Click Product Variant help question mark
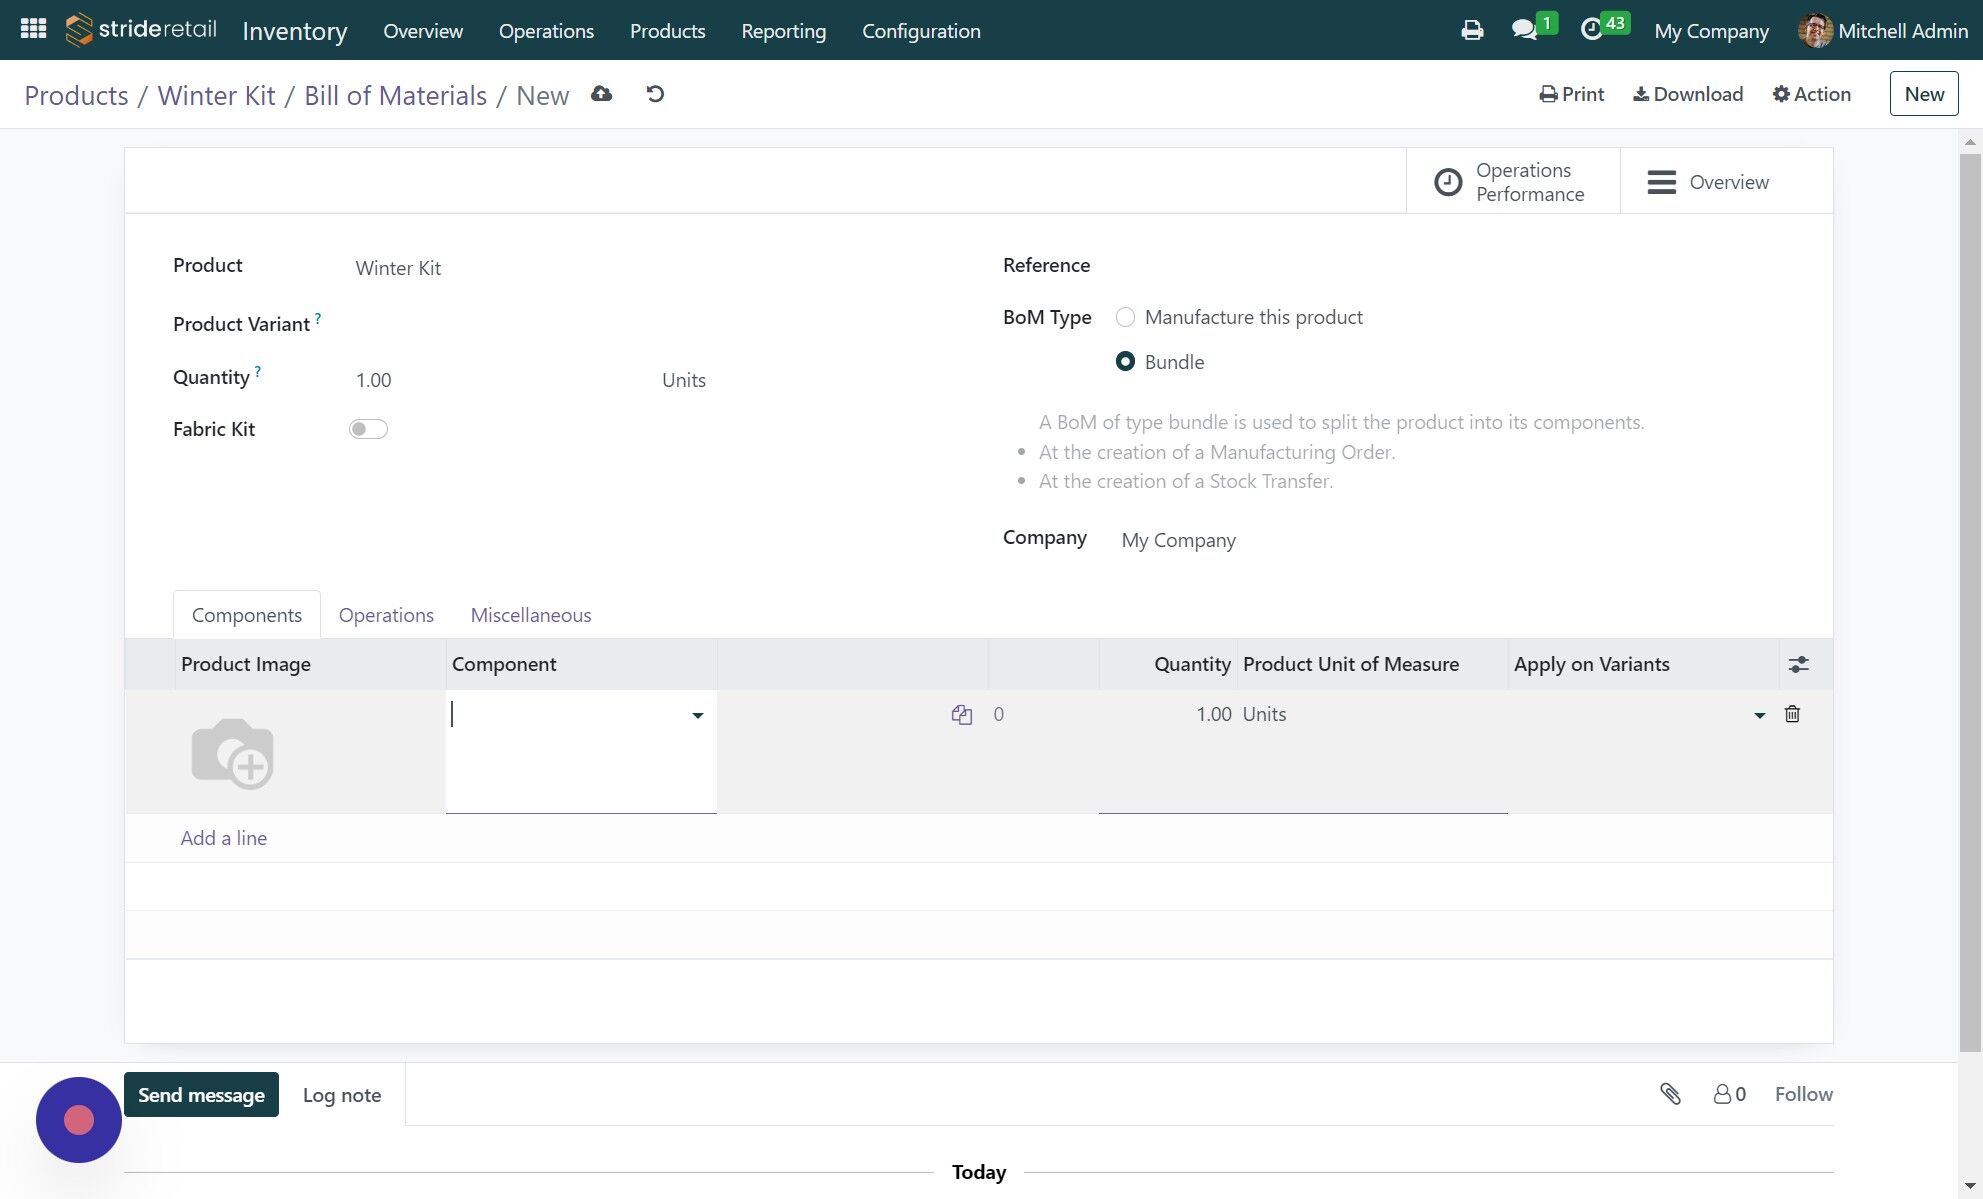1983x1199 pixels. (318, 318)
